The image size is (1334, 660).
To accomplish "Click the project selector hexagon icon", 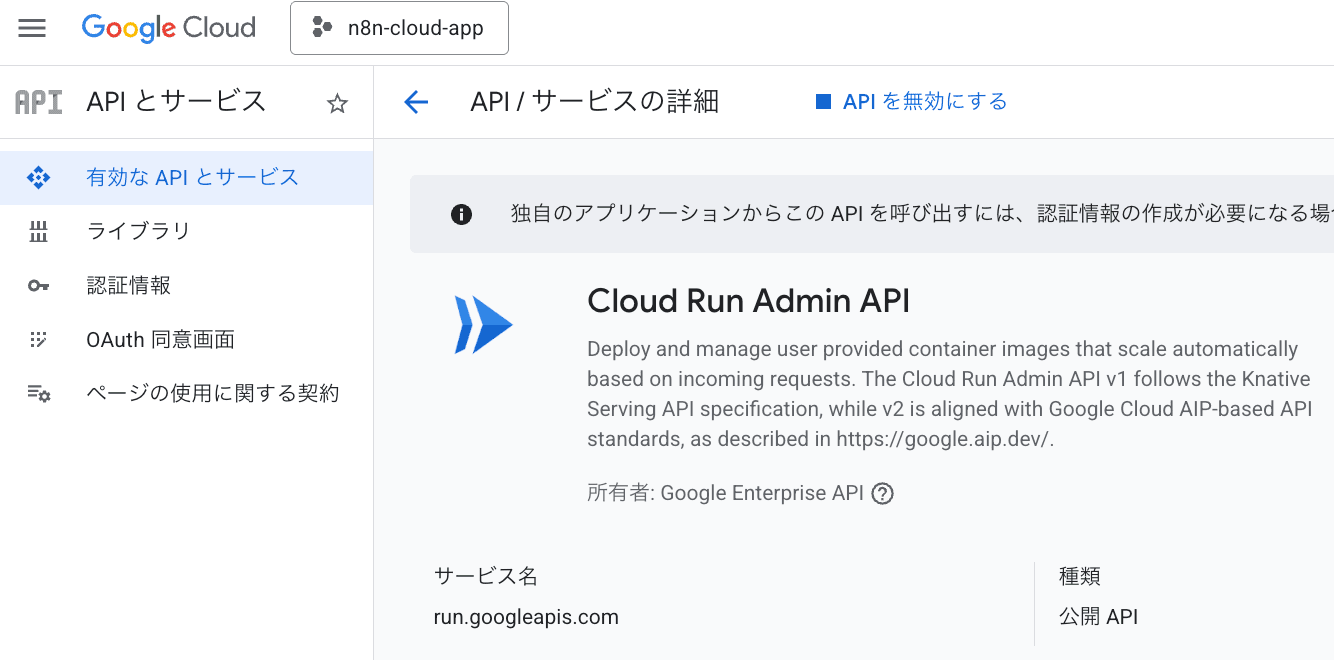I will tap(322, 28).
